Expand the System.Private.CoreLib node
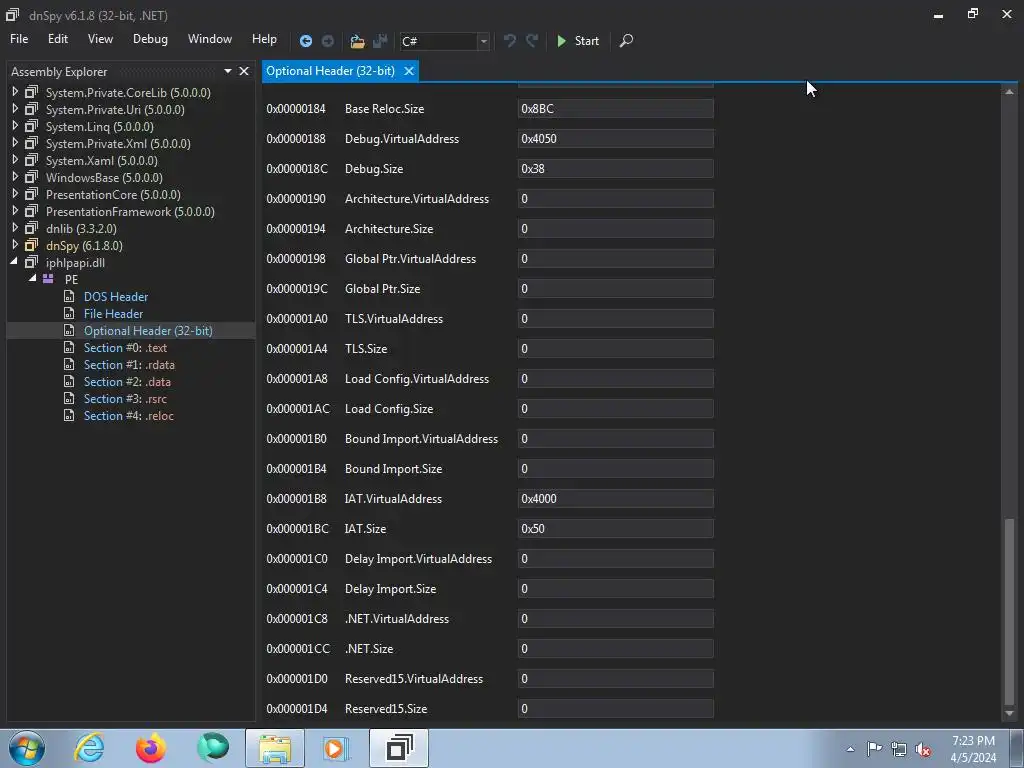 coord(15,92)
